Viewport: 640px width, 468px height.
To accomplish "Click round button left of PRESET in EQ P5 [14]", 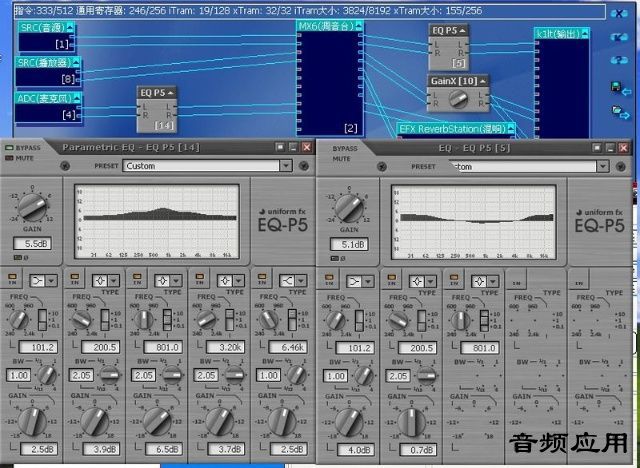I will pos(65,166).
